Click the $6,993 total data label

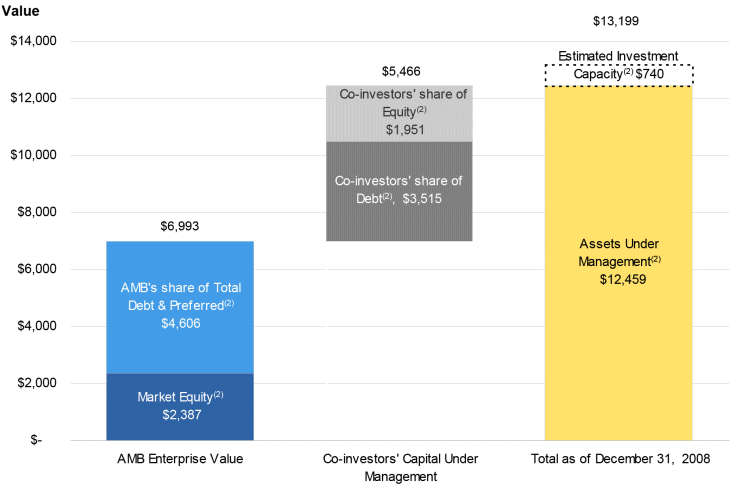pos(180,227)
